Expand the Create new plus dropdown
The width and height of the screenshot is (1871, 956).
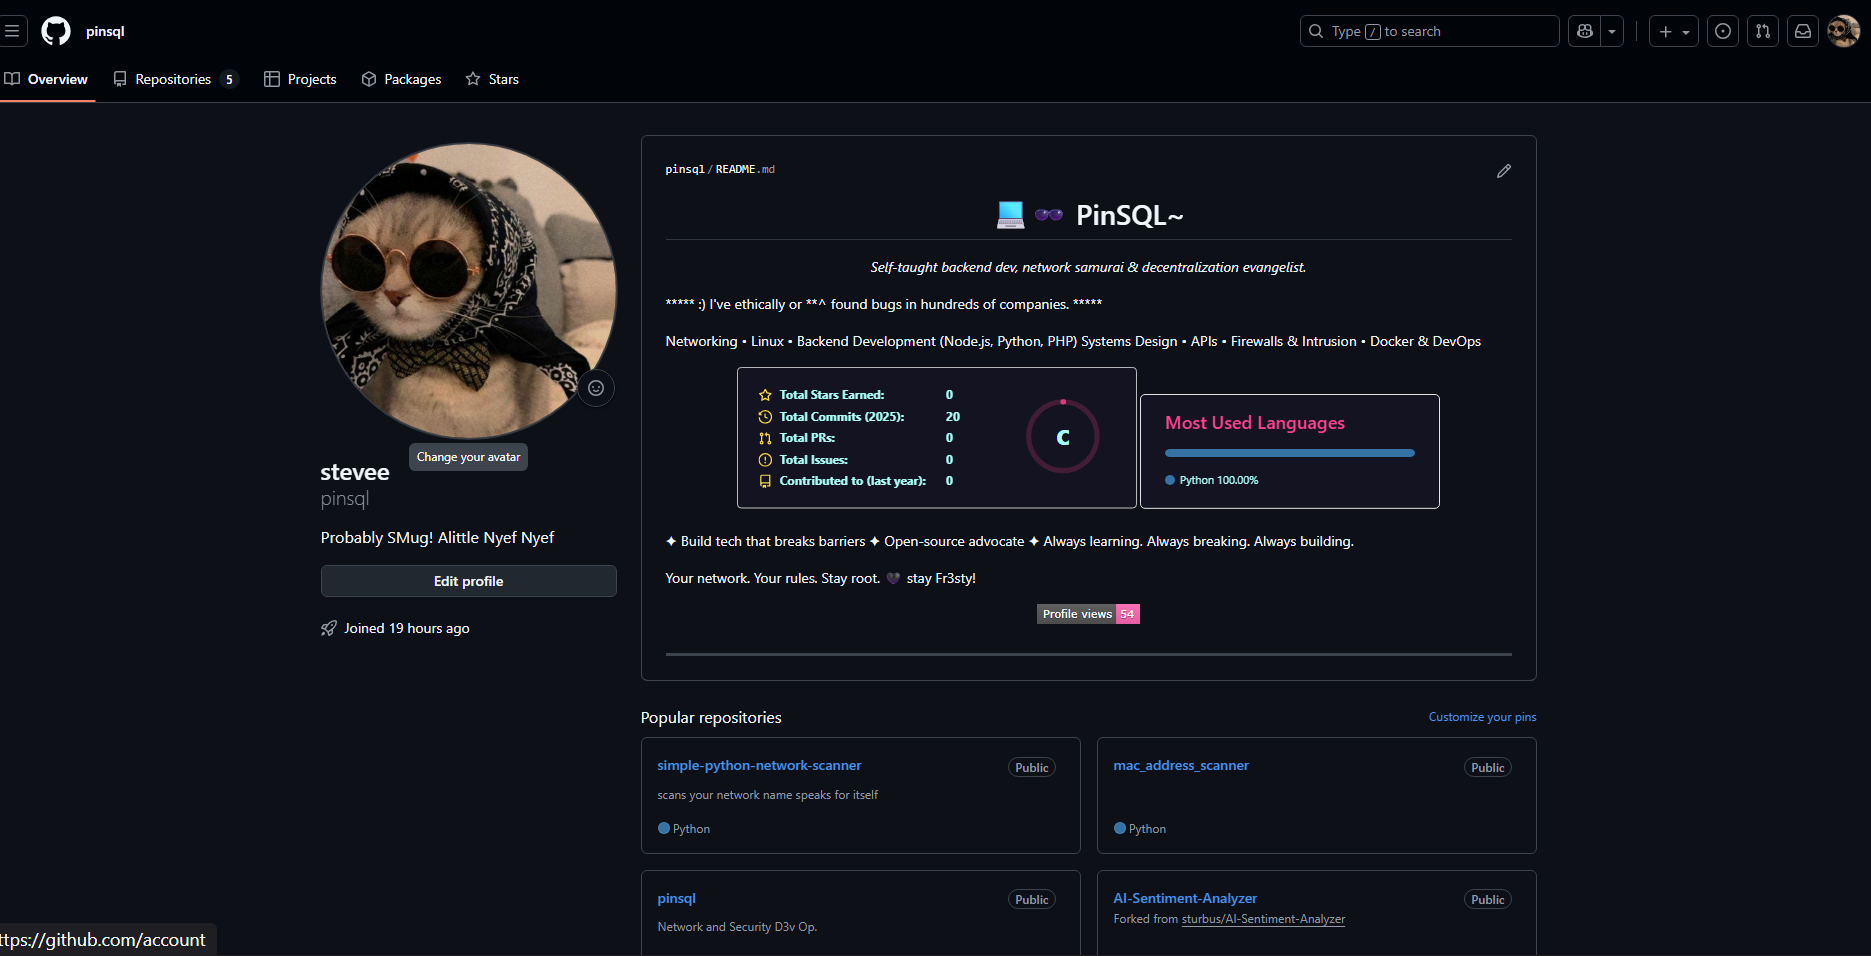[1674, 31]
